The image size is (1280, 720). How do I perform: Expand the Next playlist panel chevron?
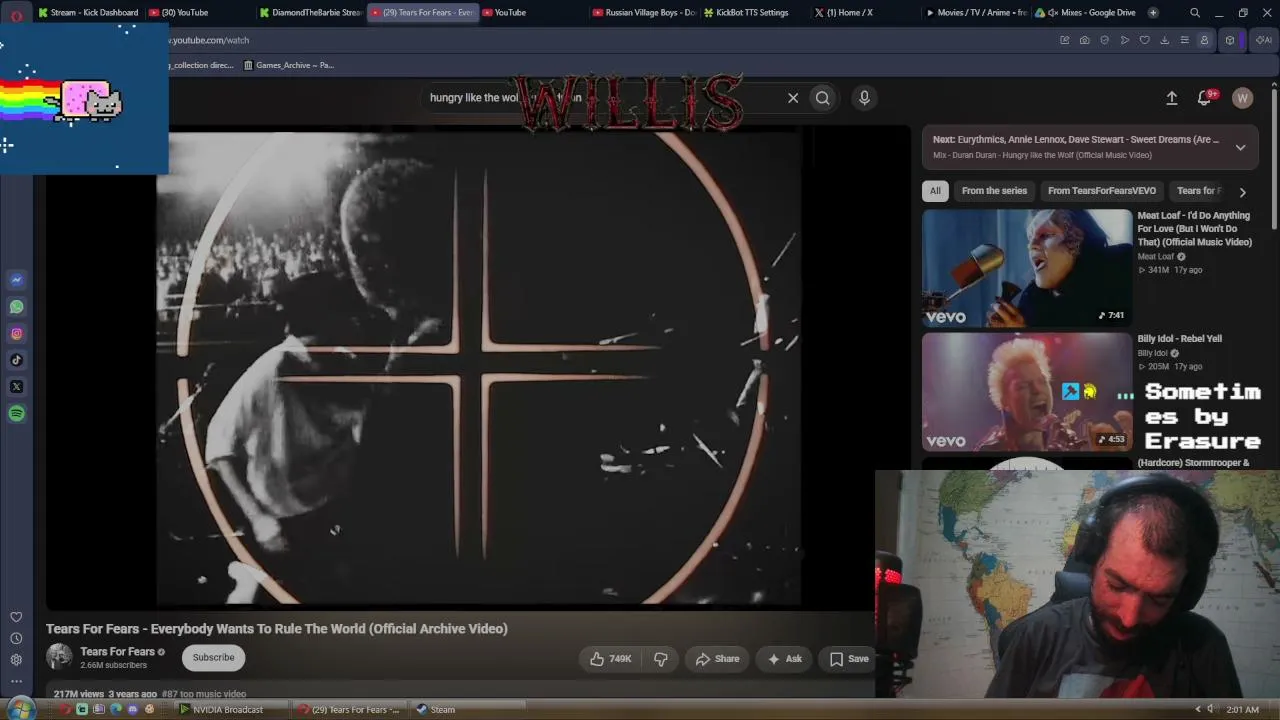pyautogui.click(x=1240, y=147)
